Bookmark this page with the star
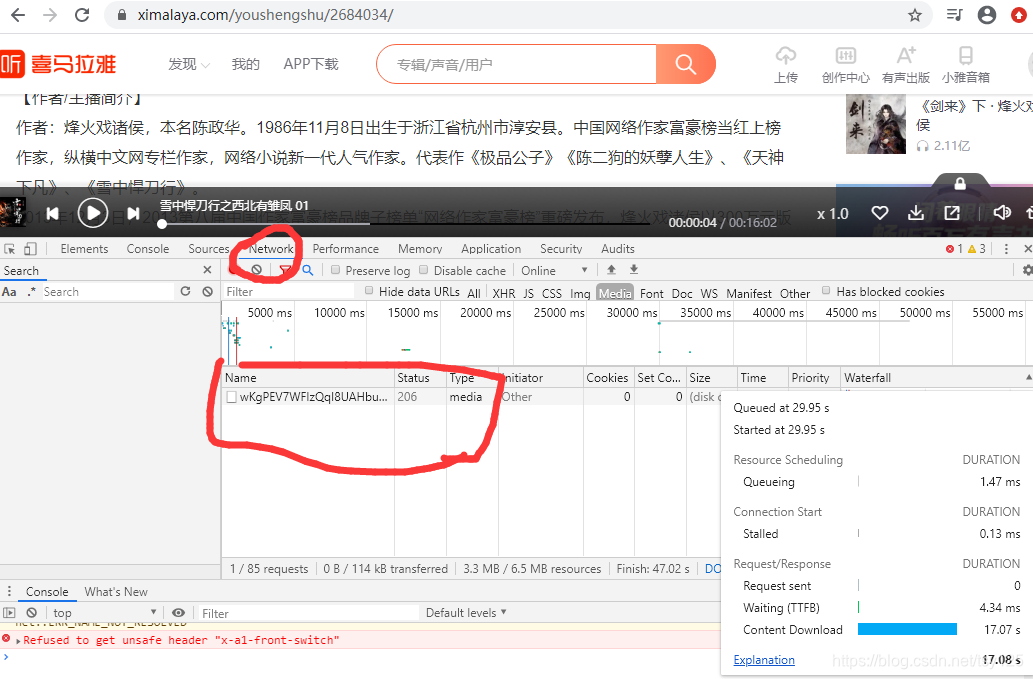The width and height of the screenshot is (1033, 679). click(914, 15)
